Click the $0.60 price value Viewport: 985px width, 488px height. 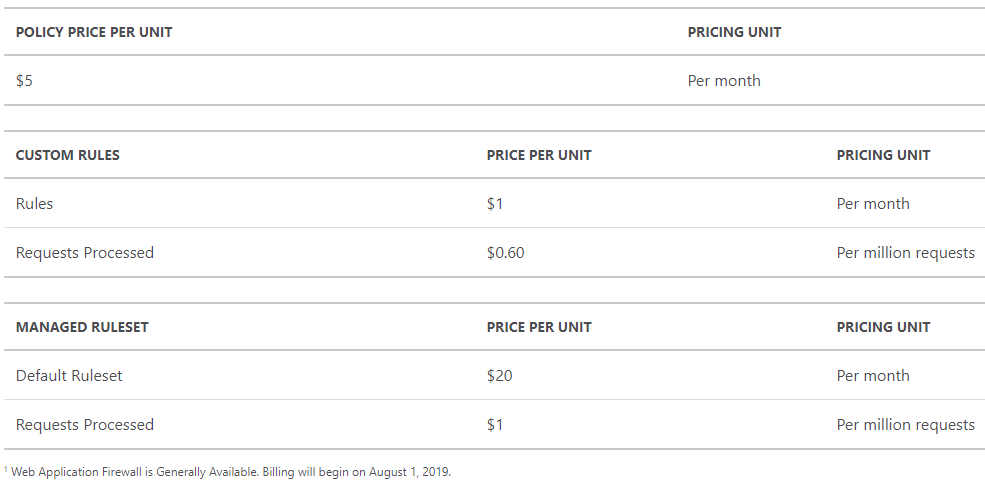pyautogui.click(x=506, y=253)
